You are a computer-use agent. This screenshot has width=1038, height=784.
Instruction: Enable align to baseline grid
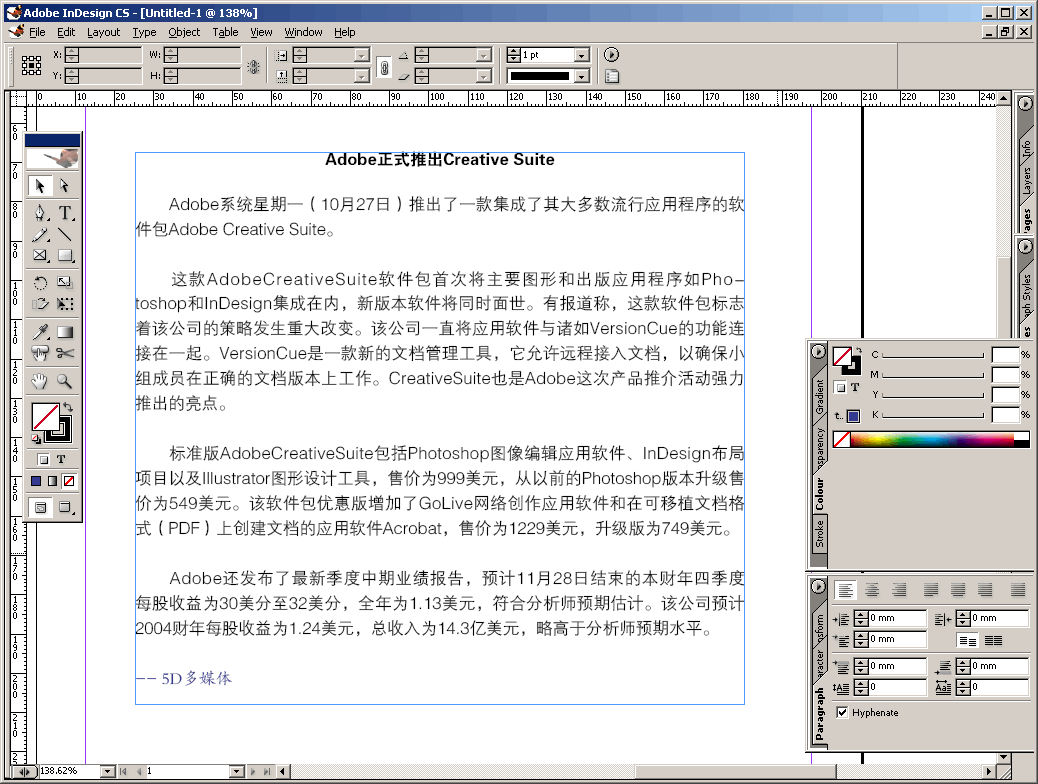[993, 640]
